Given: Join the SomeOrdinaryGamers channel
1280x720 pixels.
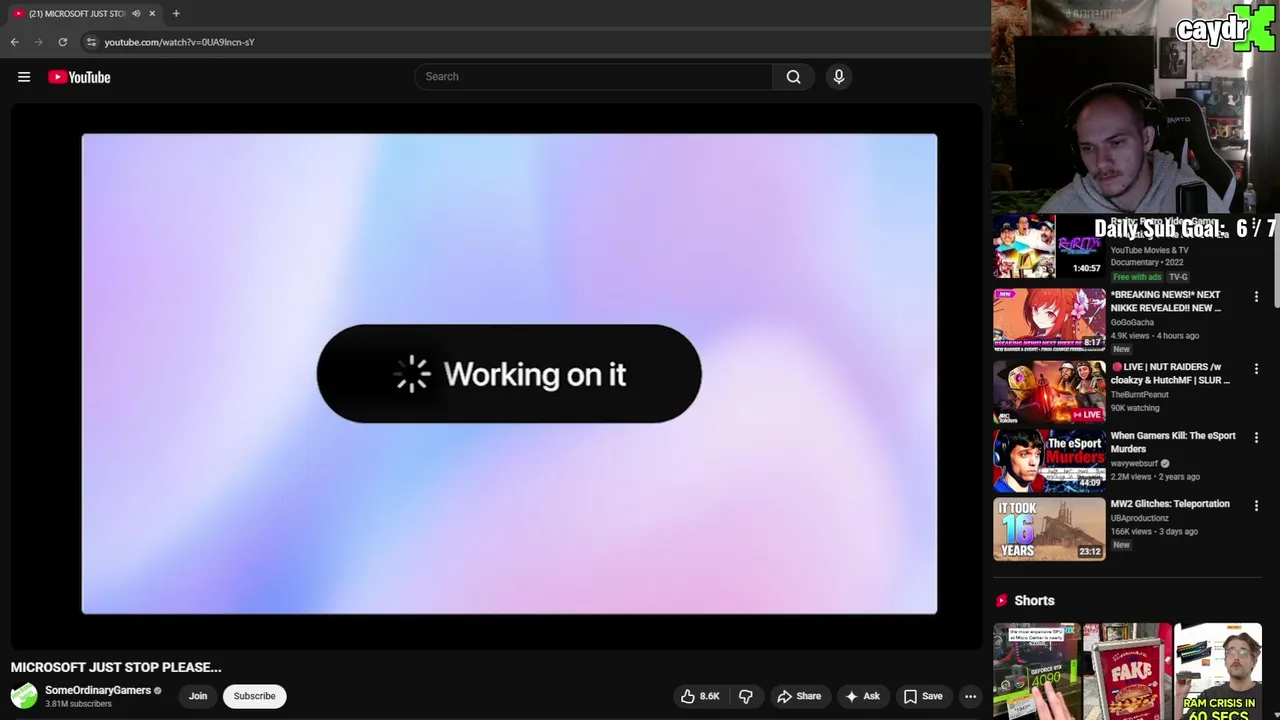Looking at the screenshot, I should 198,696.
